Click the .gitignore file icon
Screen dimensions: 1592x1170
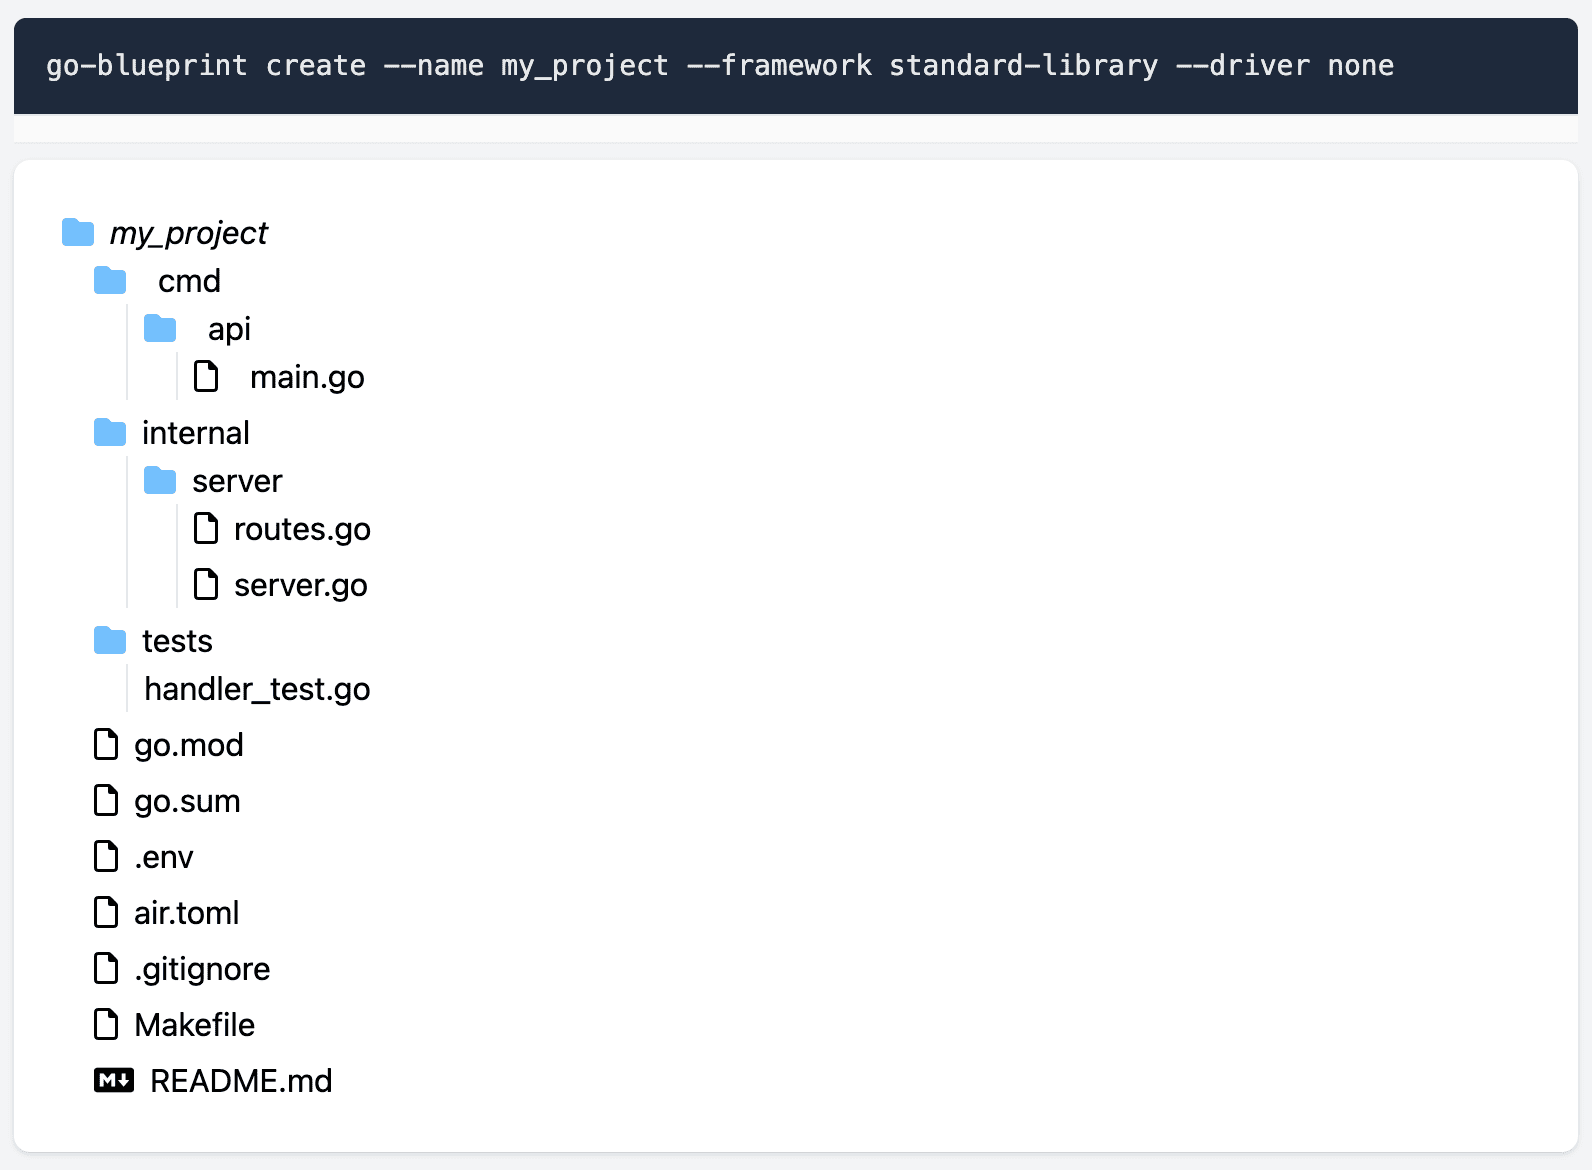pos(106,968)
